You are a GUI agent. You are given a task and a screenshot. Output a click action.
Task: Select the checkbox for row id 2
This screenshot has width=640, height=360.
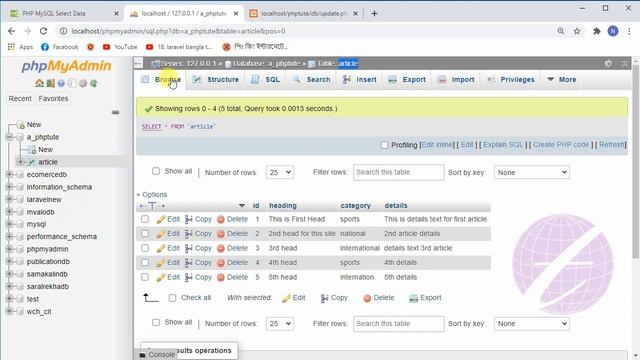click(x=145, y=233)
